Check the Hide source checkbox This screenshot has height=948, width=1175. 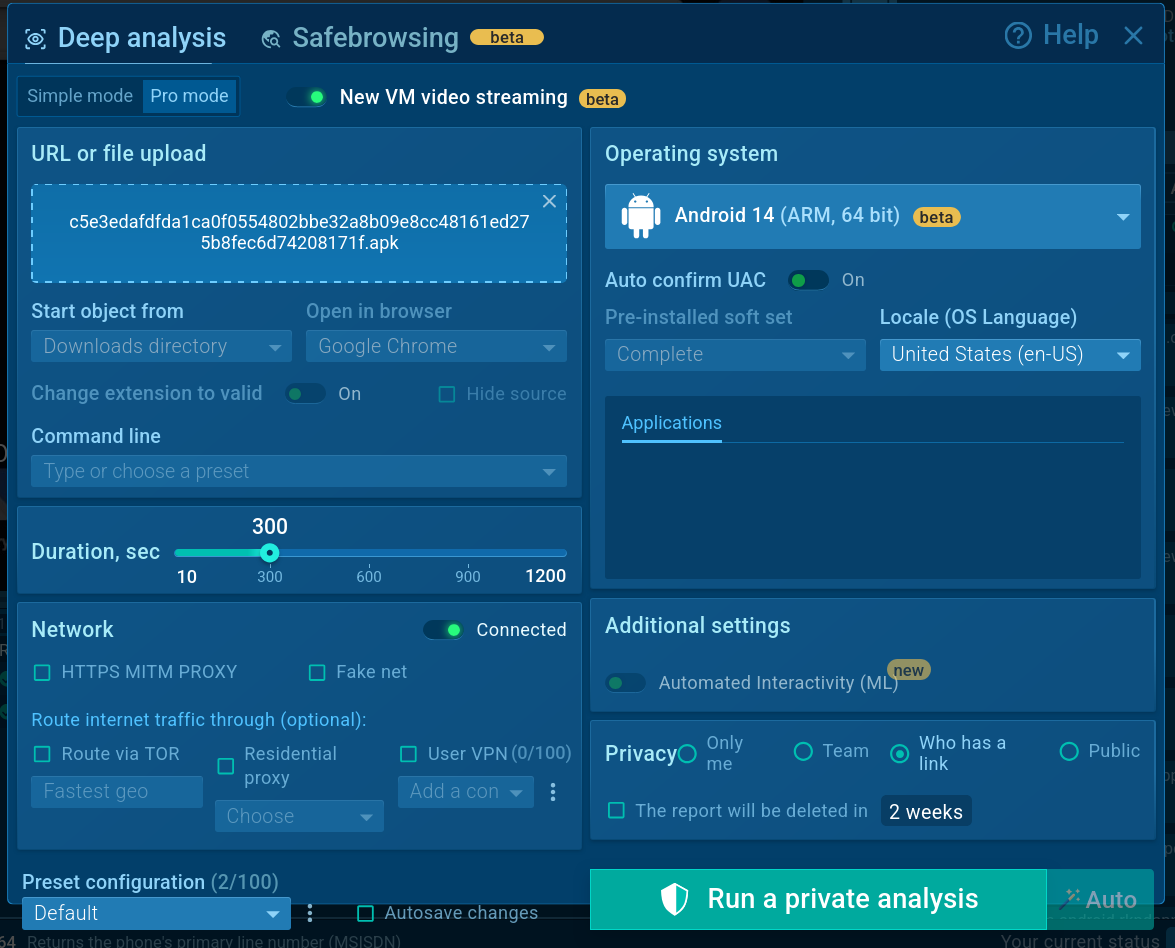click(x=447, y=394)
